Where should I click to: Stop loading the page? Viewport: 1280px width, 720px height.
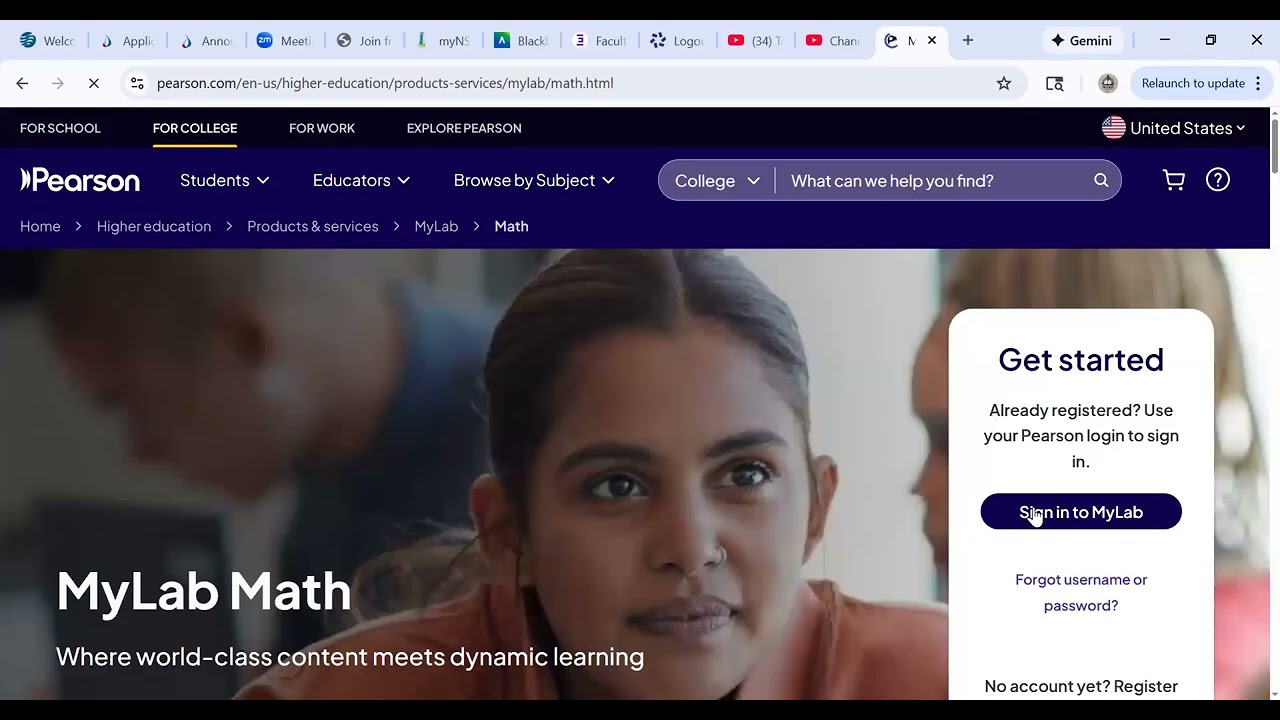coord(94,83)
